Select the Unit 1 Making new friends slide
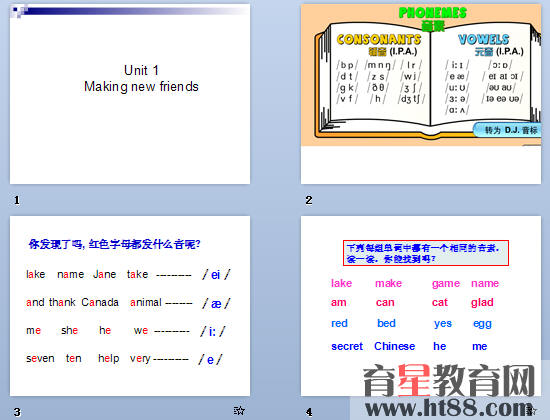 pos(130,94)
